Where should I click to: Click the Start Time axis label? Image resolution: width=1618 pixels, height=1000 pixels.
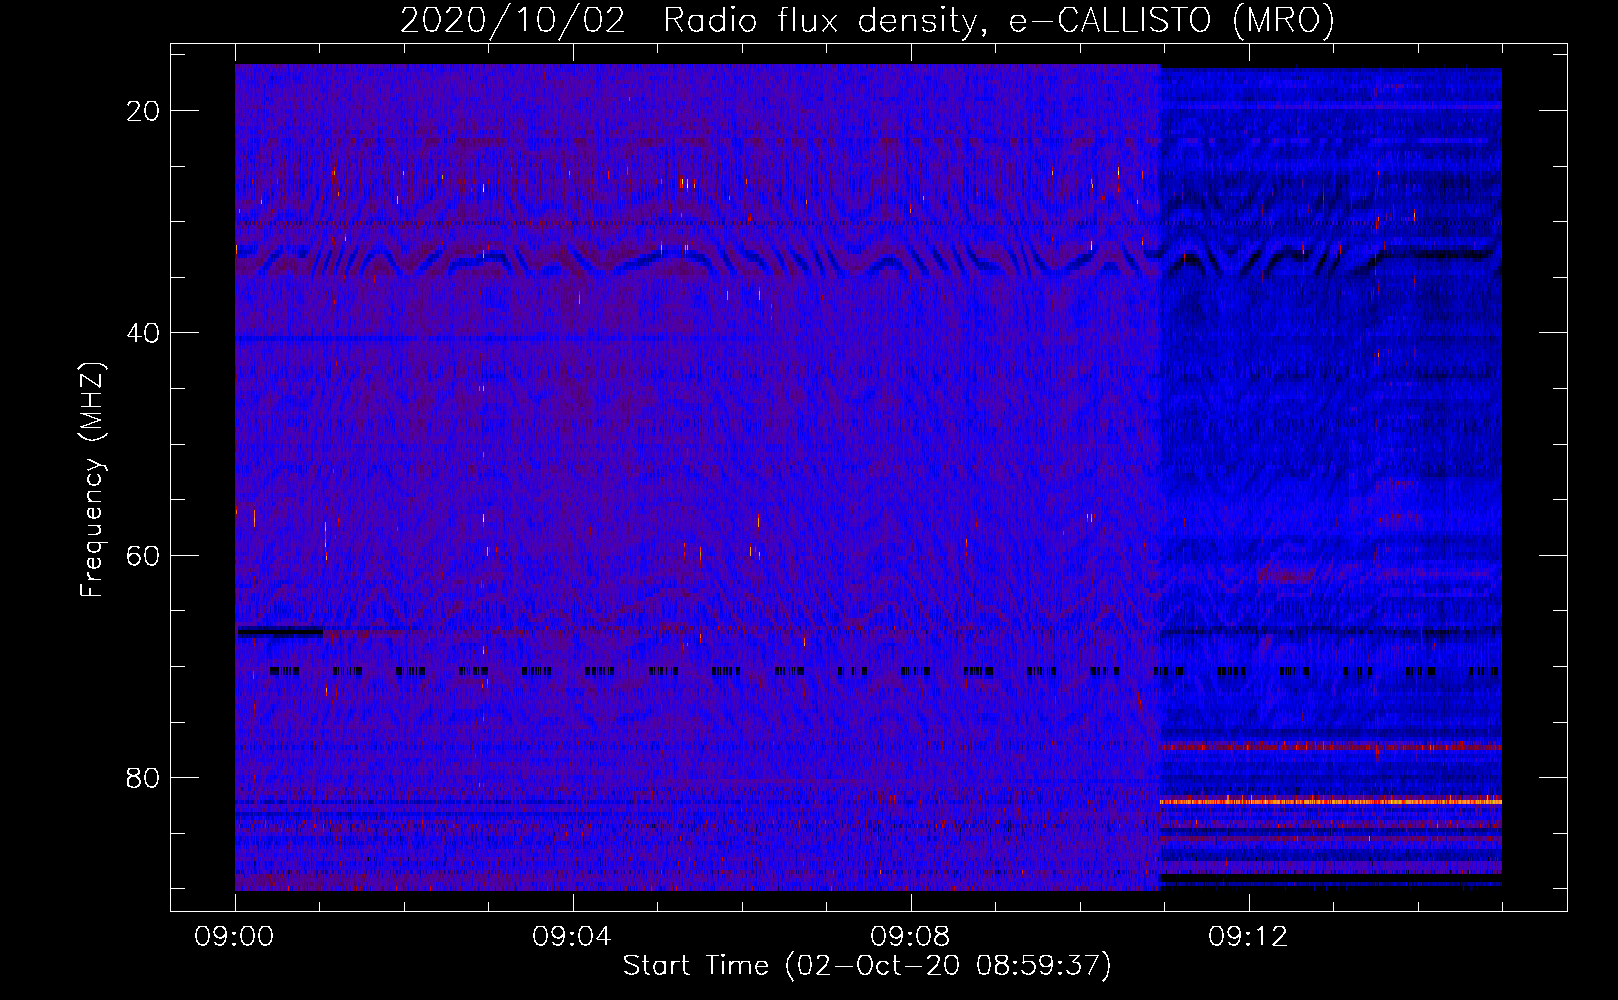[867, 966]
